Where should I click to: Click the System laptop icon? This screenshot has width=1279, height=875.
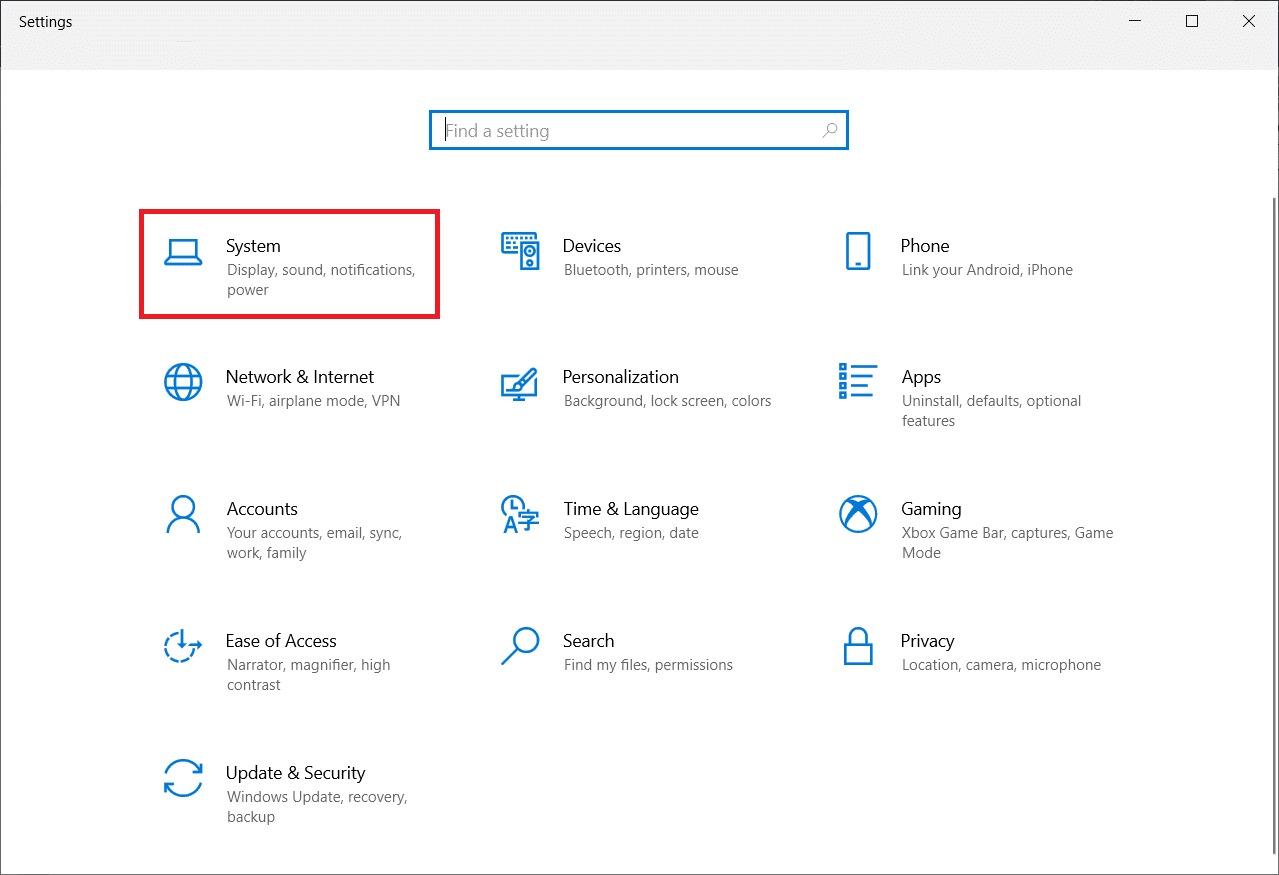coord(183,253)
